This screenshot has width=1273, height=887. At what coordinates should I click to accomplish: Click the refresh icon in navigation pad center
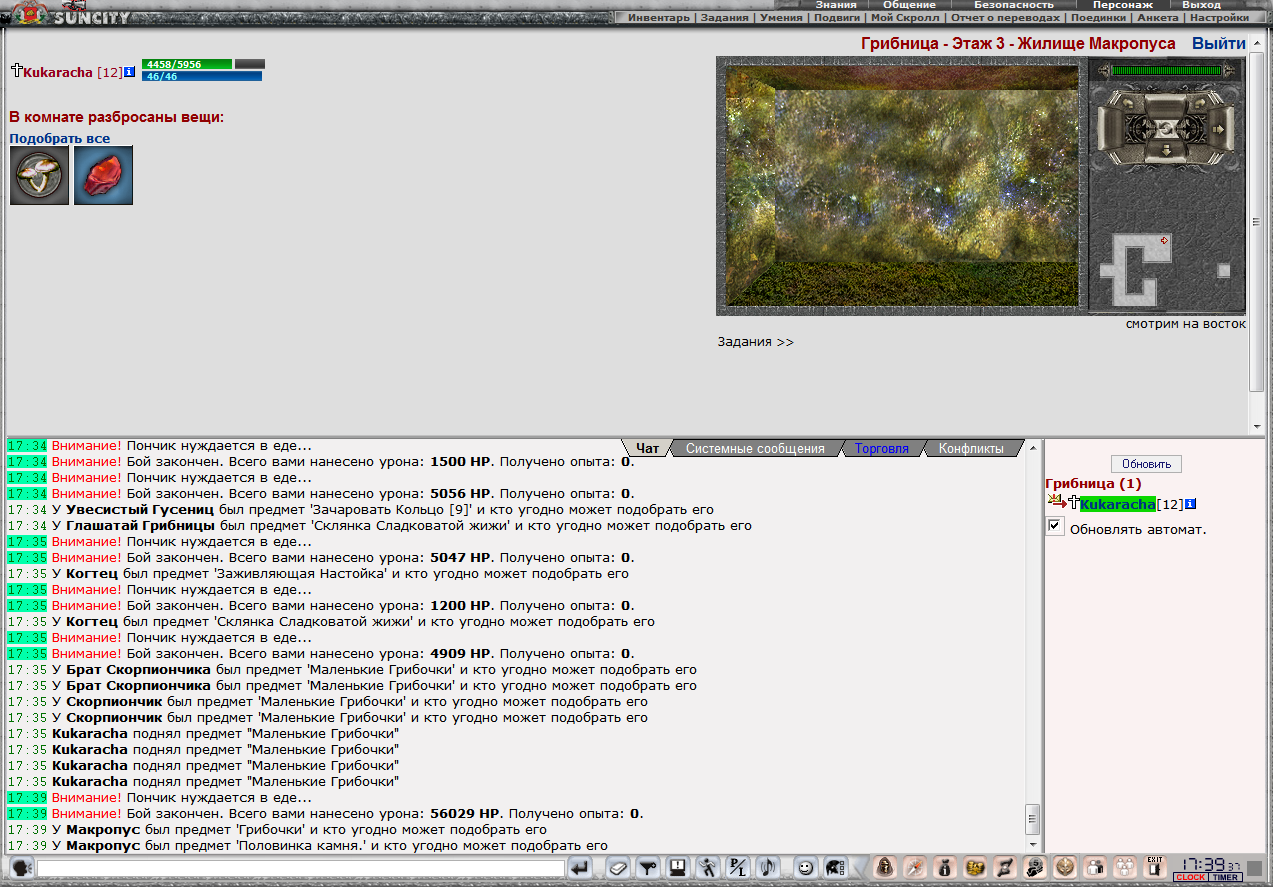tap(1166, 129)
